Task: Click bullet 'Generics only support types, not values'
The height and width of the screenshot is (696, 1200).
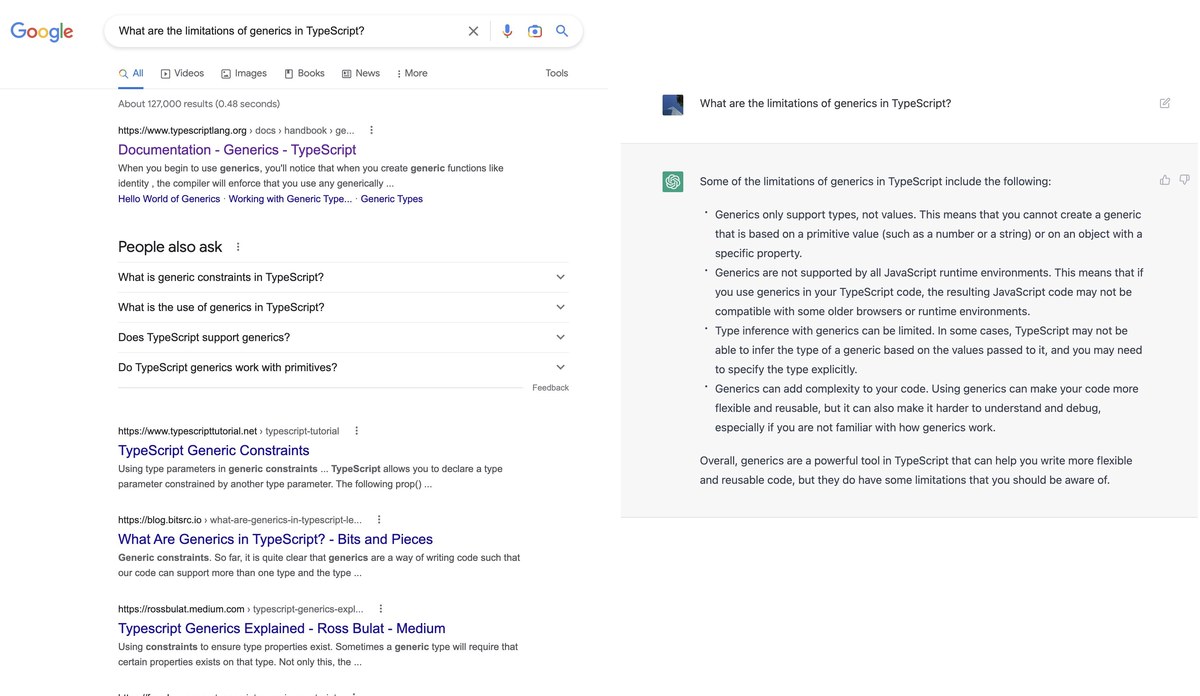Action: coord(928,234)
